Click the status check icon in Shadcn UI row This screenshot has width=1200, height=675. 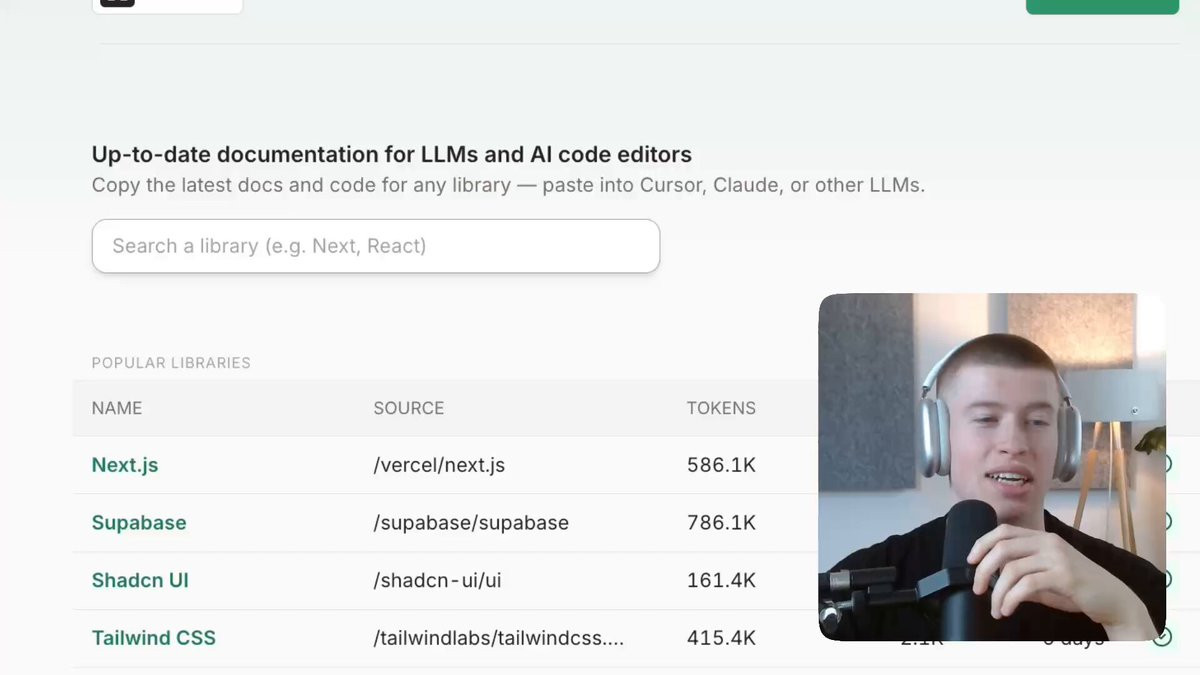1167,579
